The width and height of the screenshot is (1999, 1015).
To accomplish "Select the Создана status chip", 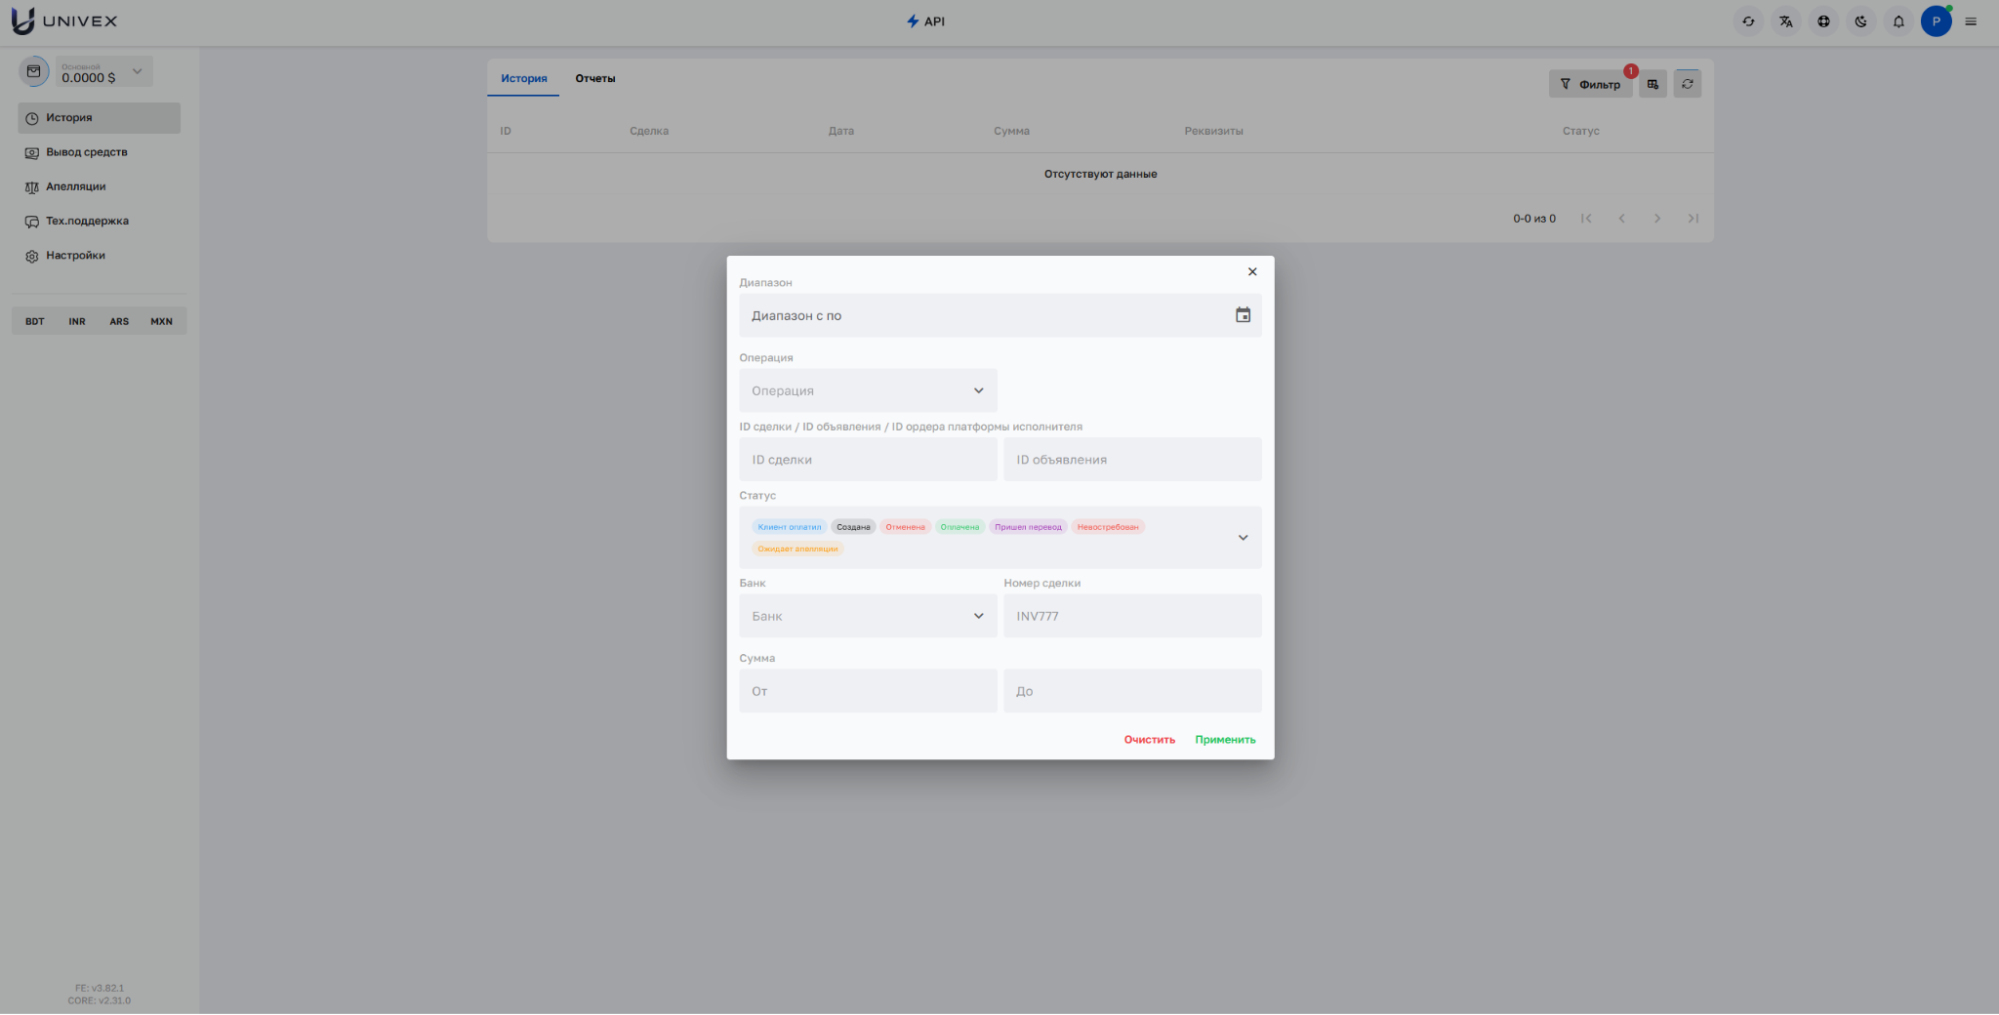I will point(853,527).
